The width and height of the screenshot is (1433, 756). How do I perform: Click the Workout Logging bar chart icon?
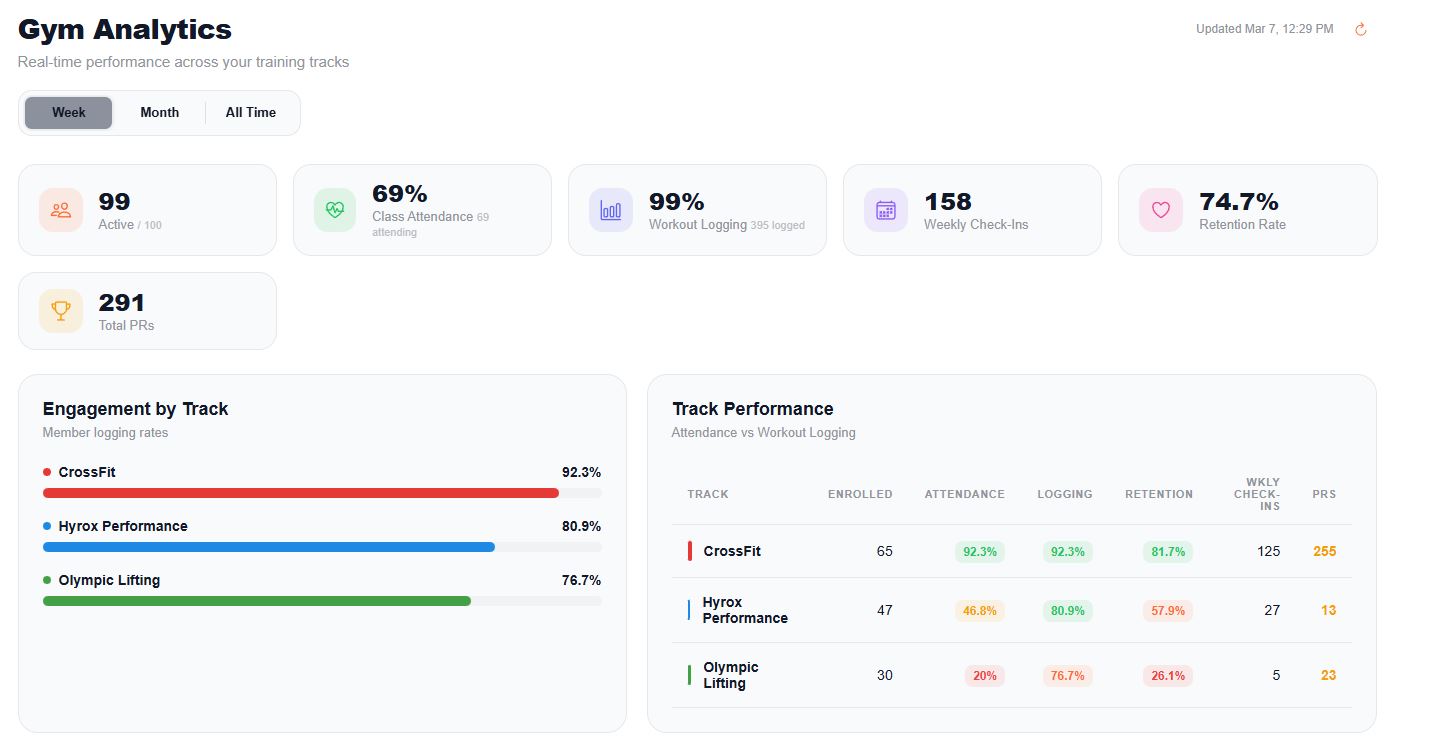tap(610, 210)
